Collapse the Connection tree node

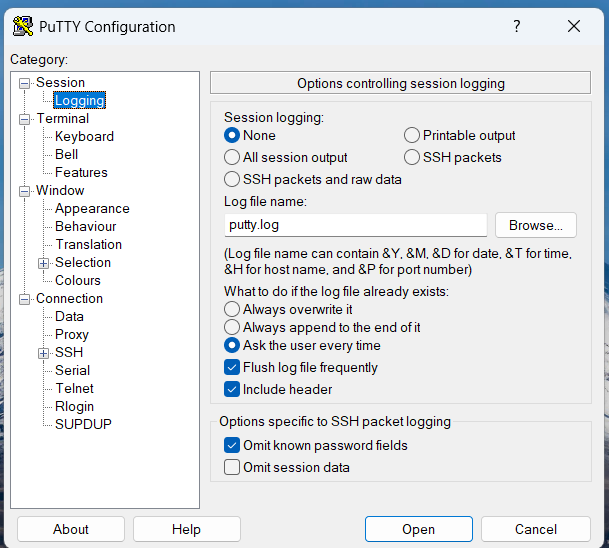24,299
